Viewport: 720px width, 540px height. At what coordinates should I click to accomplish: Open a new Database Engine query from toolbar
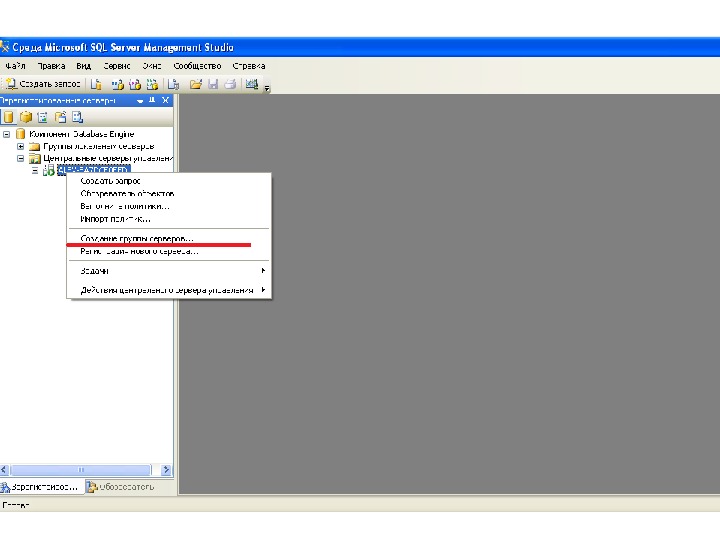pyautogui.click(x=96, y=84)
